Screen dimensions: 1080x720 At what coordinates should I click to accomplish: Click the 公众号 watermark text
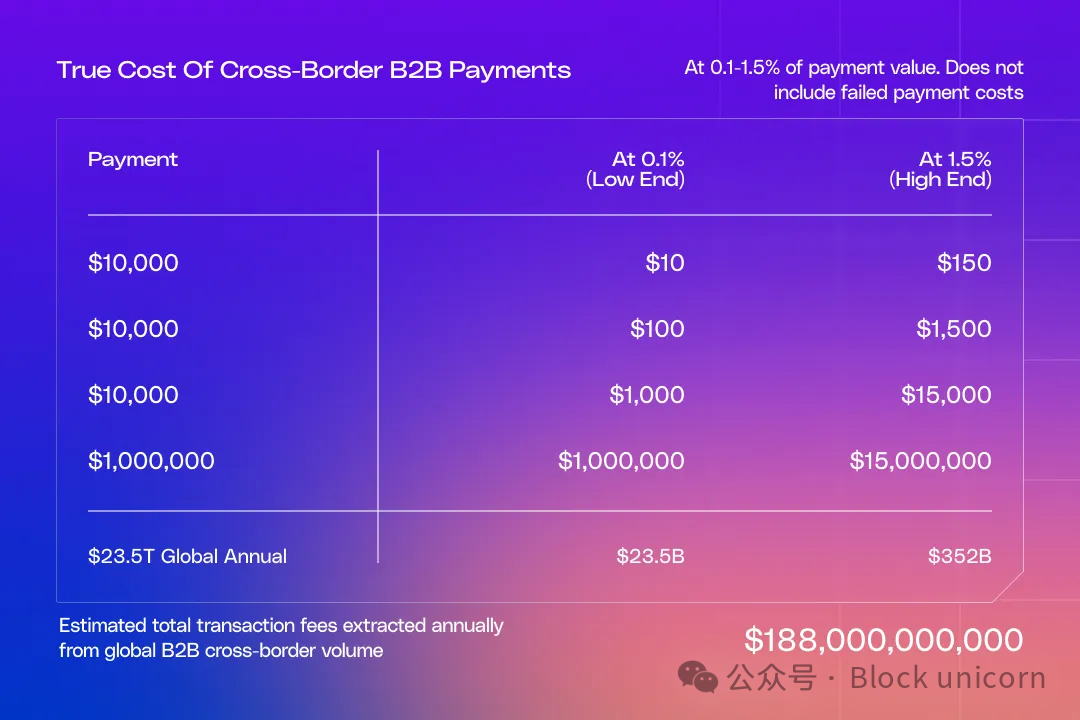(x=772, y=677)
